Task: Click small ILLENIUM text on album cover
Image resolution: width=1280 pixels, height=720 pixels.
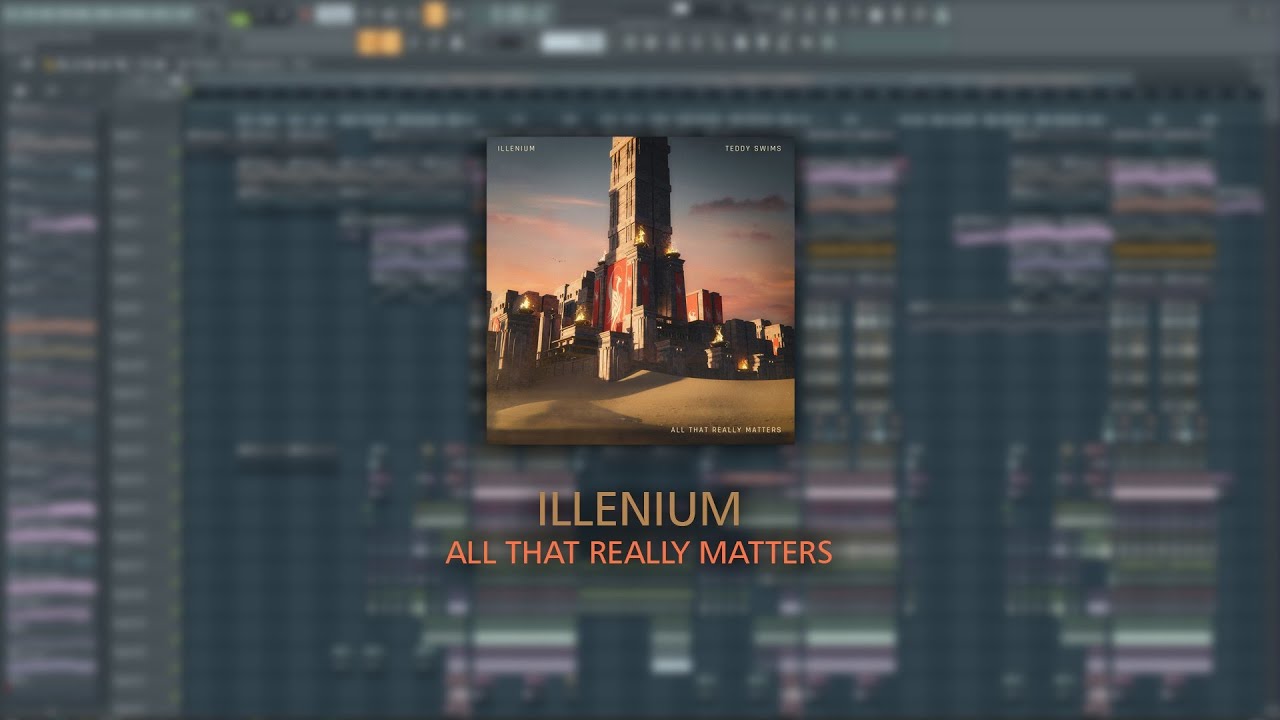Action: pos(516,149)
